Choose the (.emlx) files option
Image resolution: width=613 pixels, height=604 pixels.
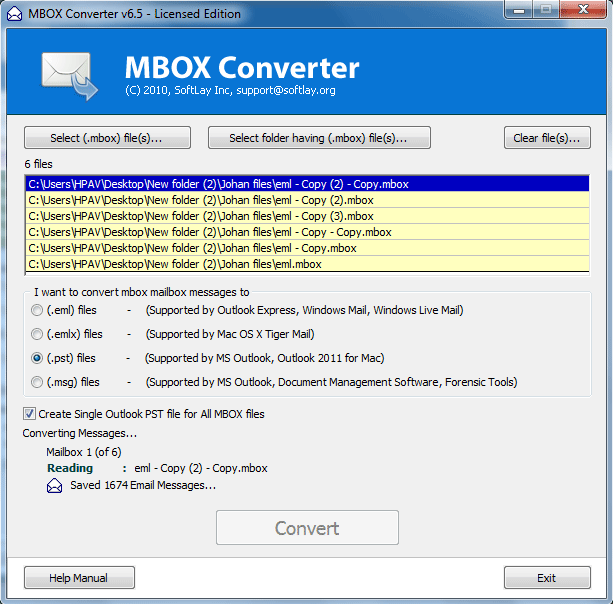point(37,334)
